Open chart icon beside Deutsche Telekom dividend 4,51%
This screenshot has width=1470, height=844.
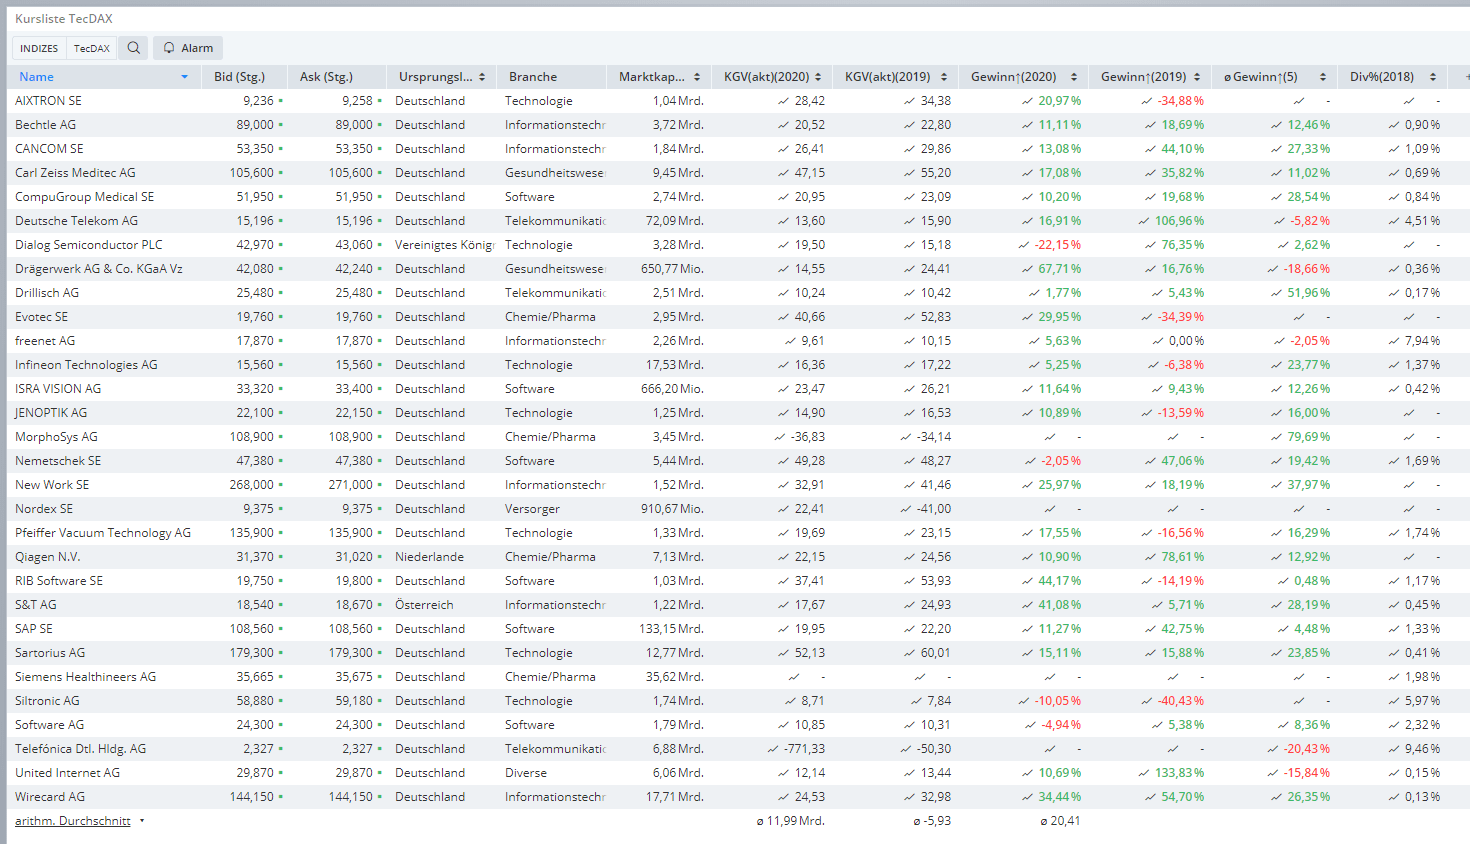click(x=1394, y=221)
